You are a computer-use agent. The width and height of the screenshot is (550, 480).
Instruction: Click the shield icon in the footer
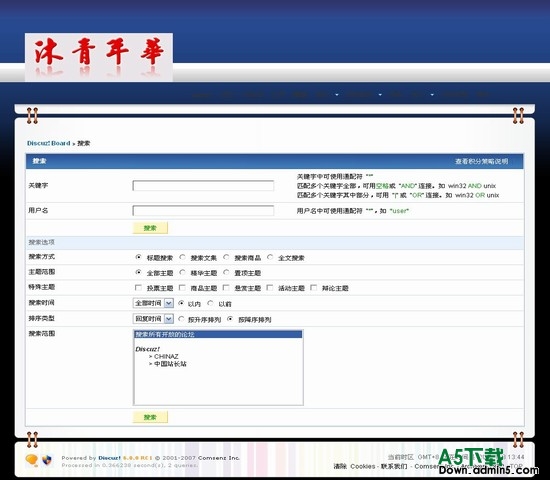click(47, 460)
